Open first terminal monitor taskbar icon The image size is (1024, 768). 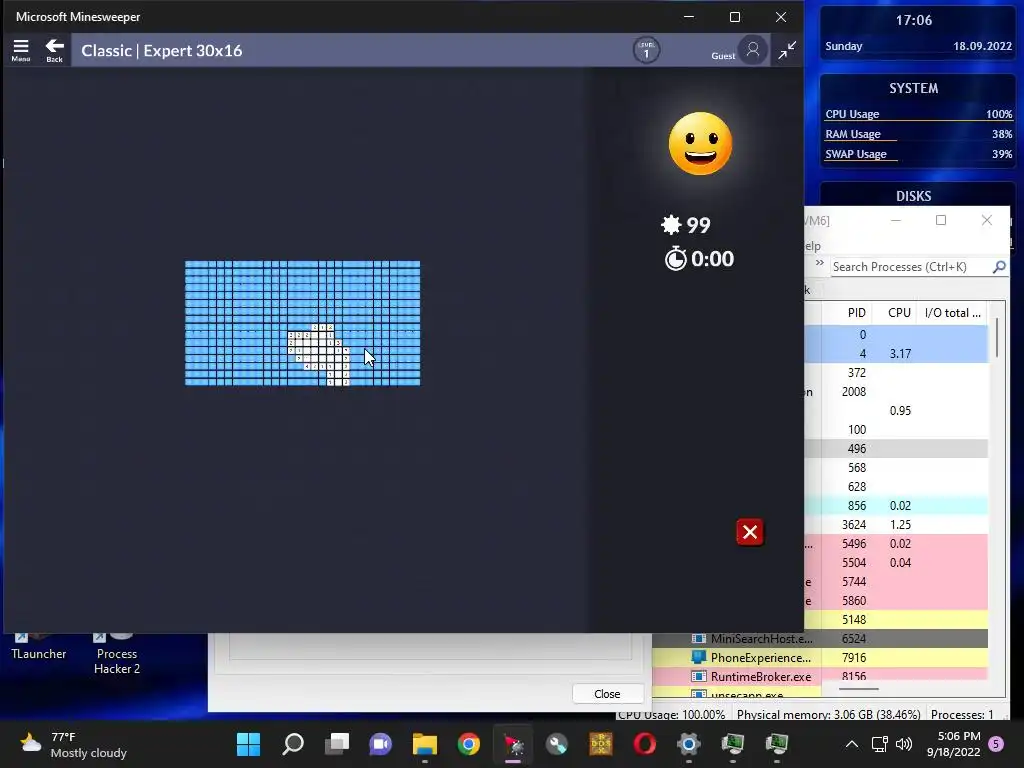pyautogui.click(x=733, y=744)
